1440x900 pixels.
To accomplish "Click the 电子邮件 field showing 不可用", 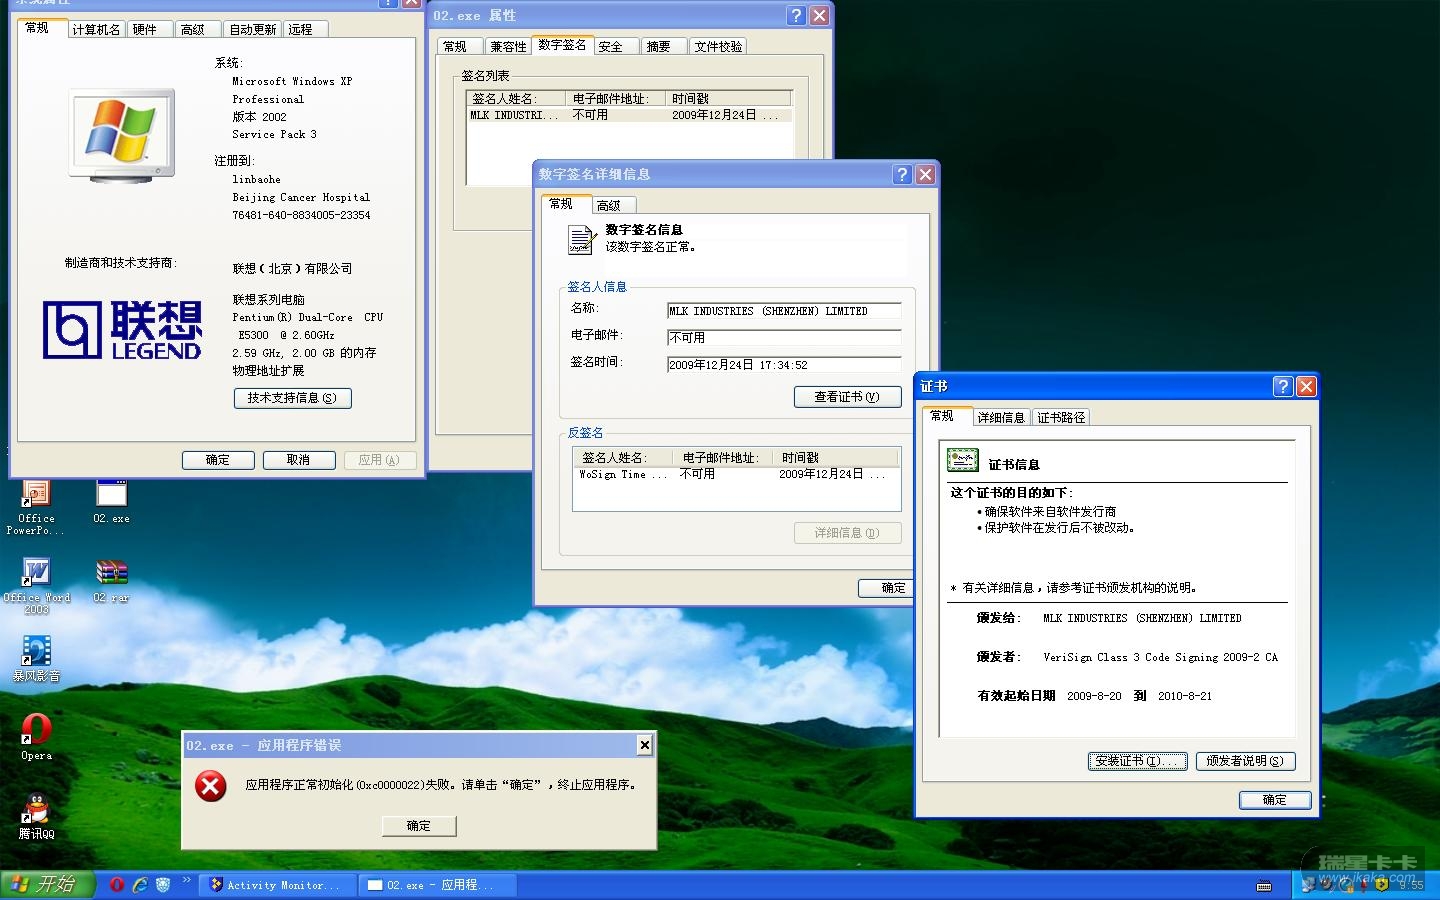I will [784, 338].
